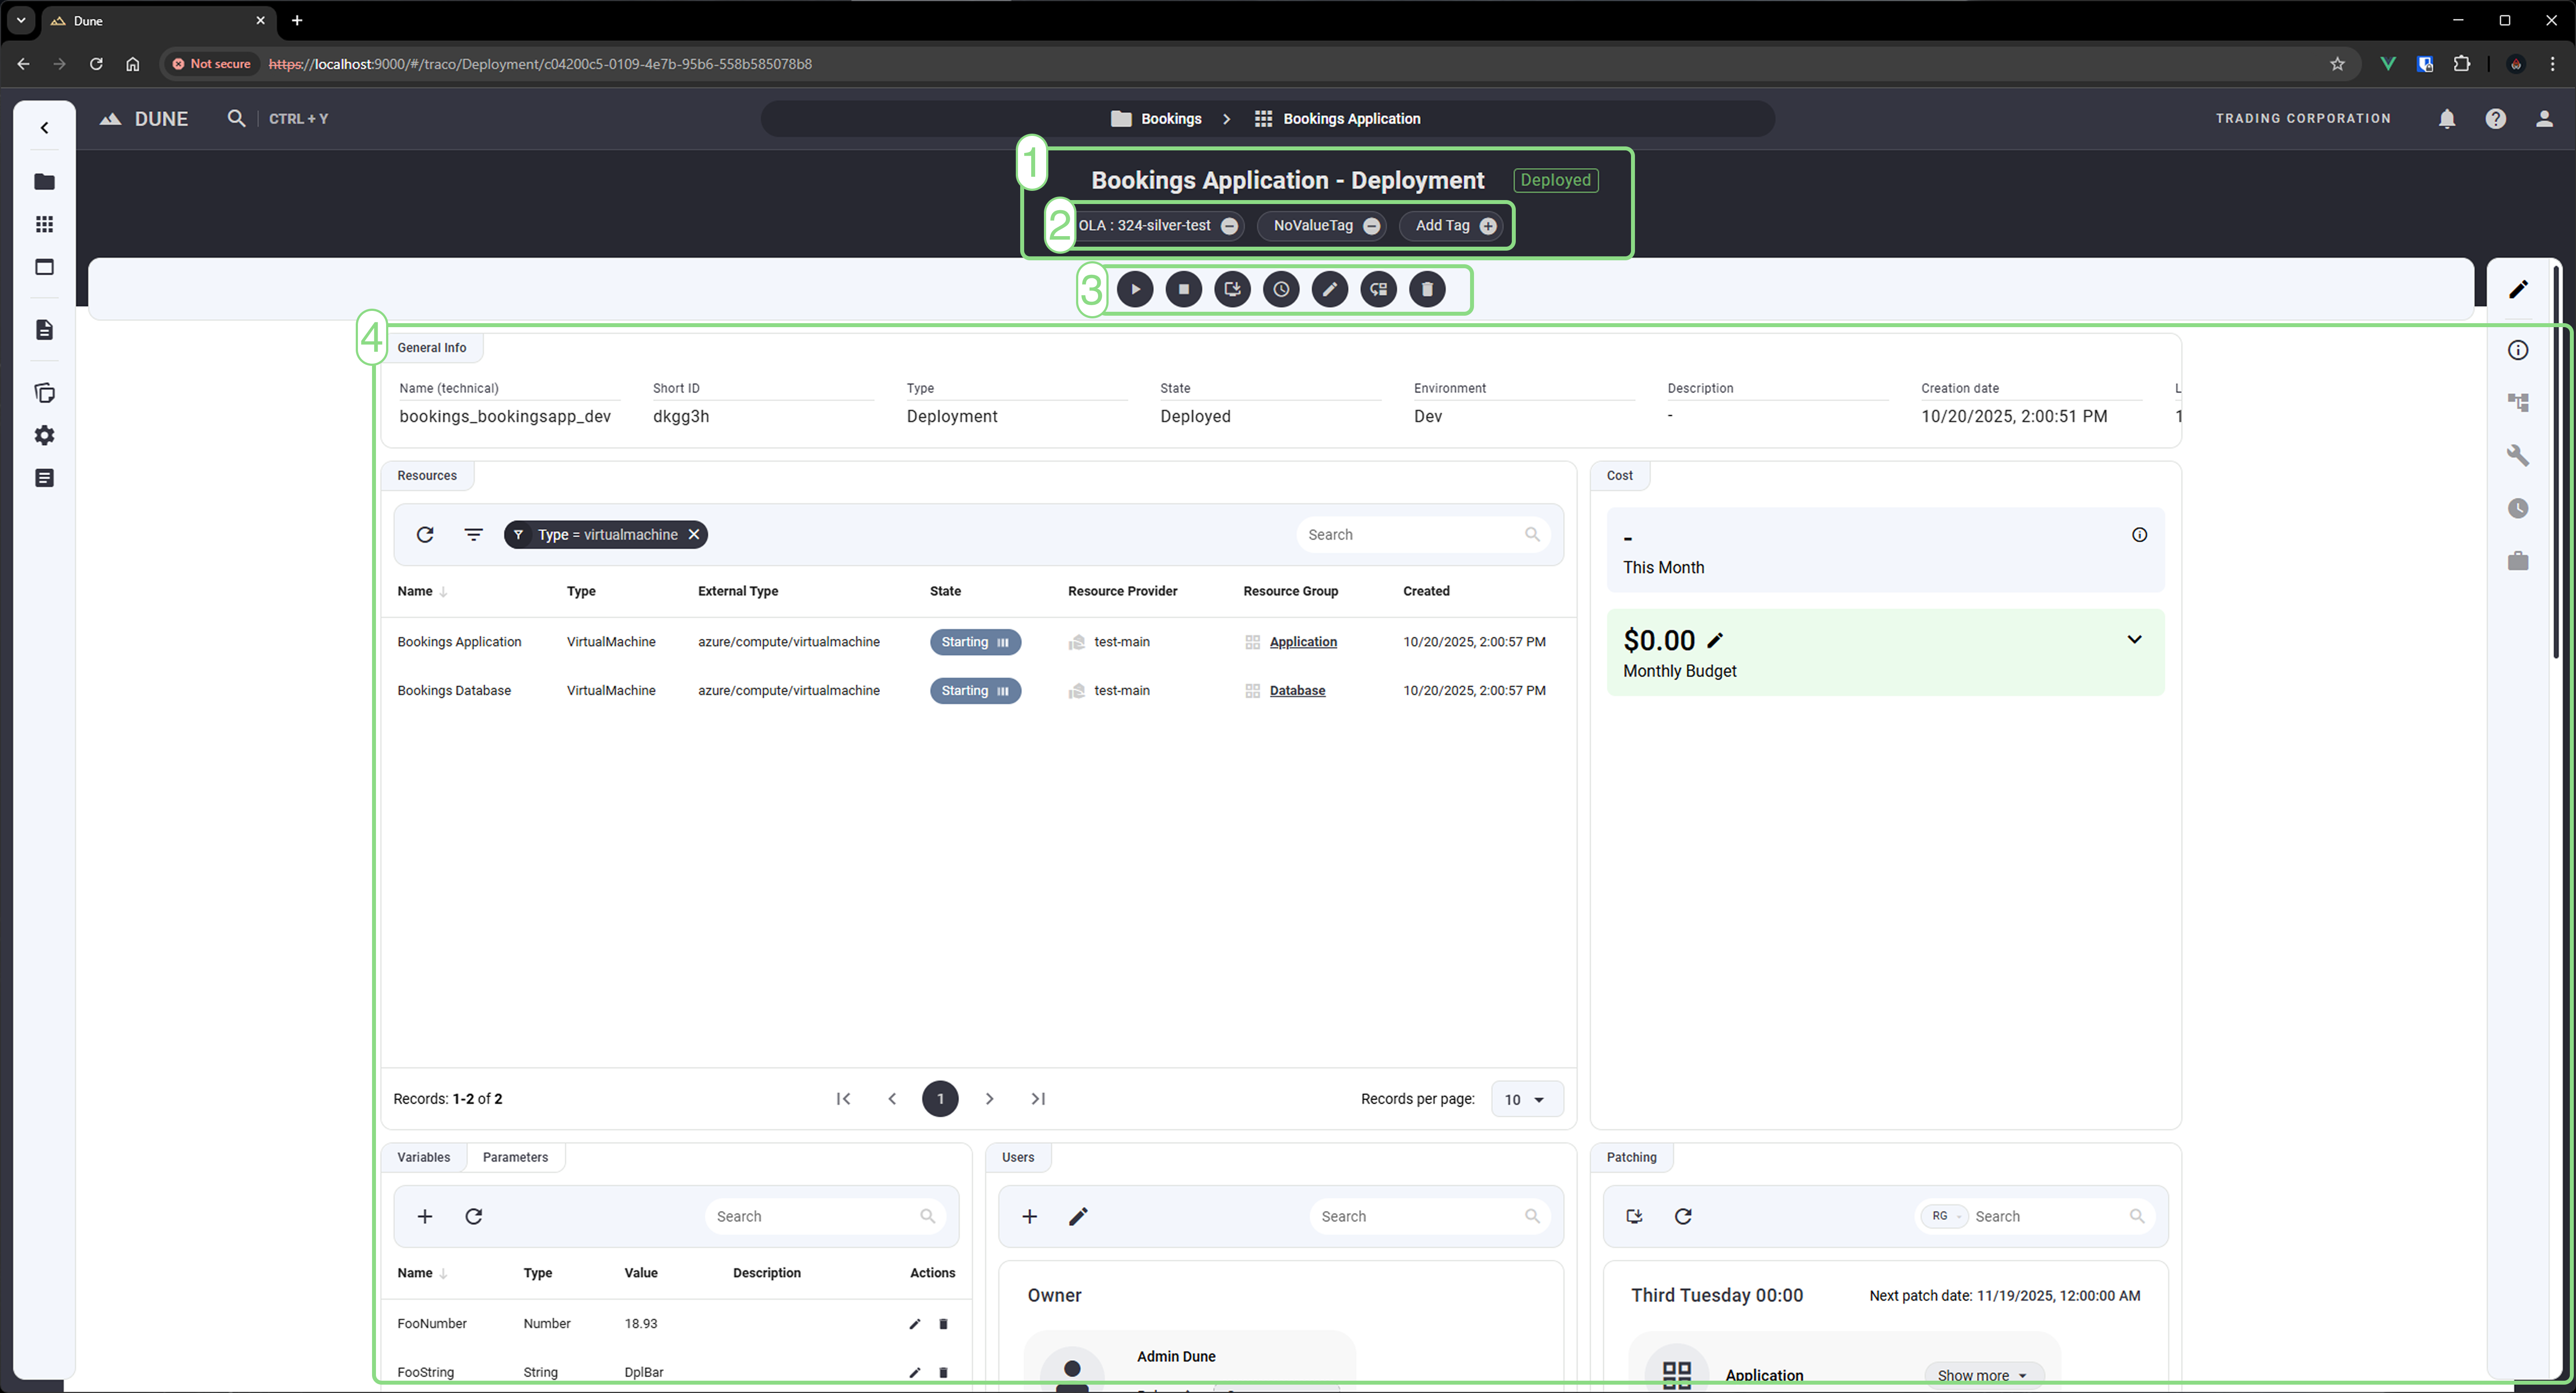The height and width of the screenshot is (1393, 2576).
Task: Refresh the Resources table
Action: (x=425, y=535)
